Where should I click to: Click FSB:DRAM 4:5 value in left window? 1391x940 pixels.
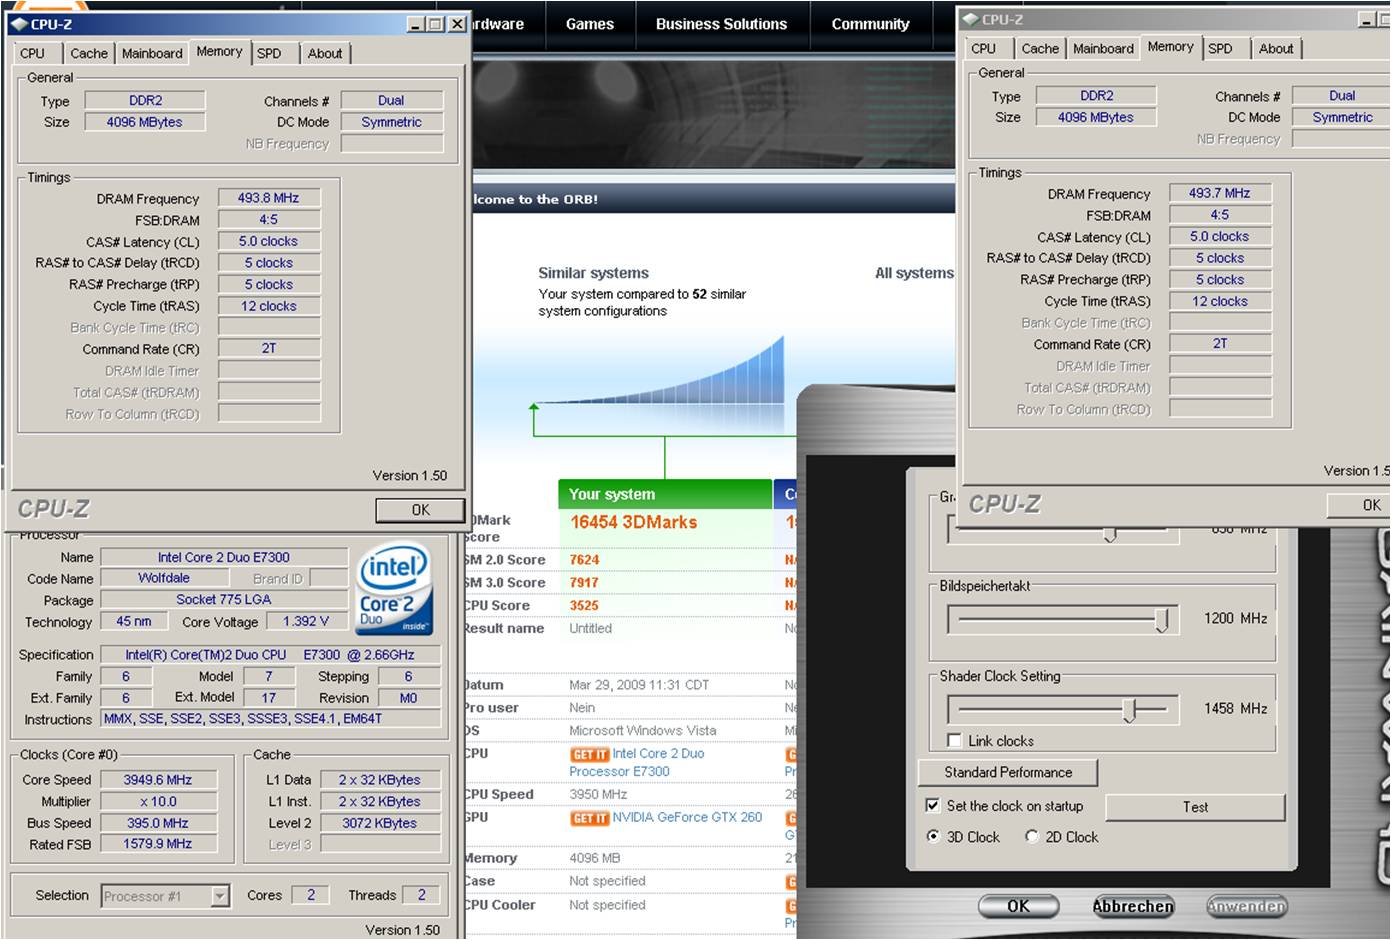pos(269,220)
